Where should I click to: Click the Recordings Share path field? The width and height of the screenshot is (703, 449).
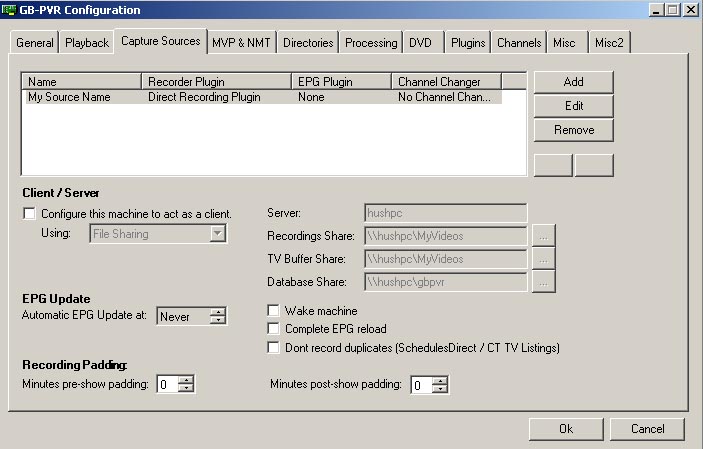pos(446,236)
